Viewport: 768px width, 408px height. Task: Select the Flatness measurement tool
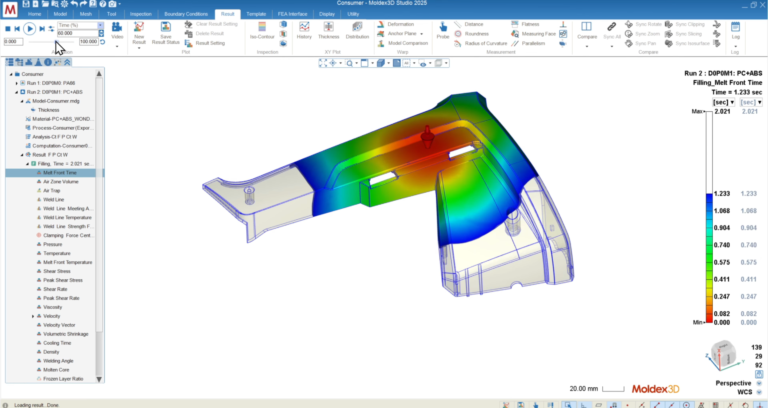tap(525, 24)
